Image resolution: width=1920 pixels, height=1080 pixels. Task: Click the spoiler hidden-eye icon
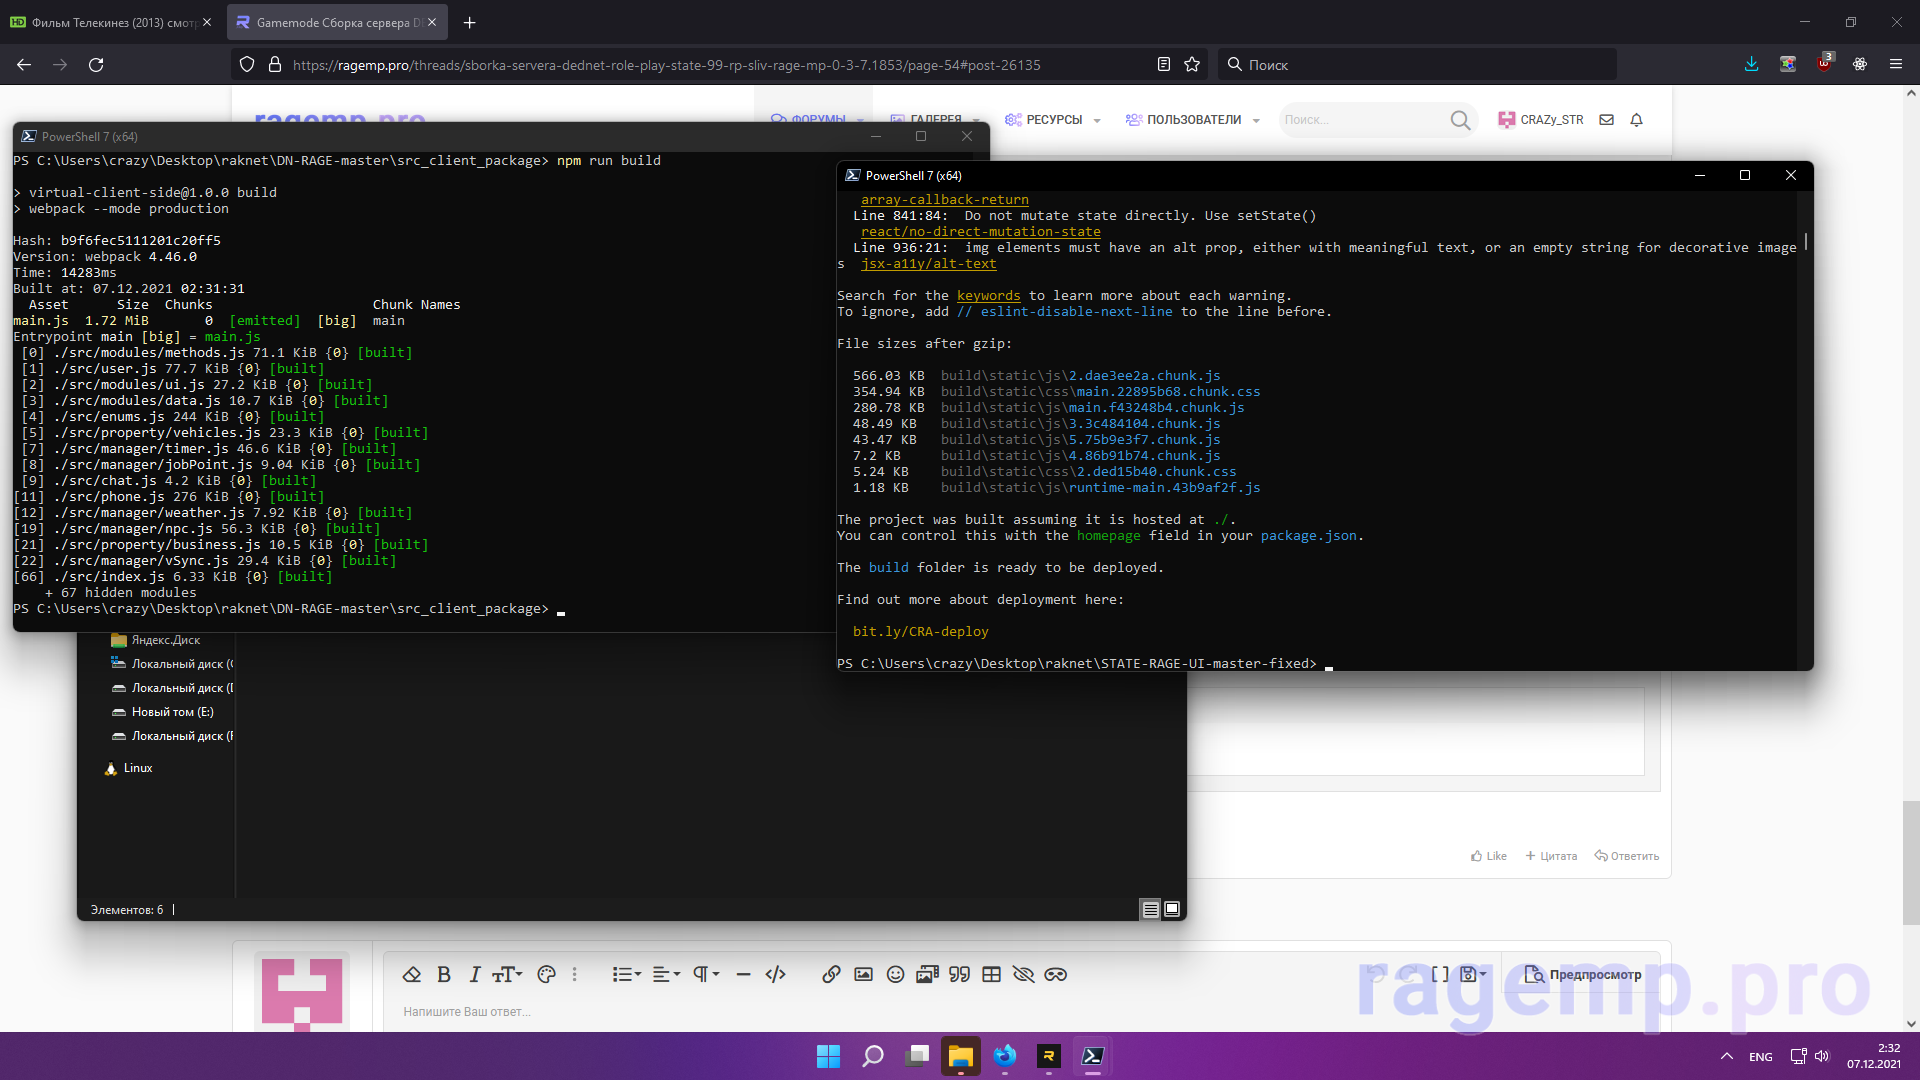click(1023, 974)
